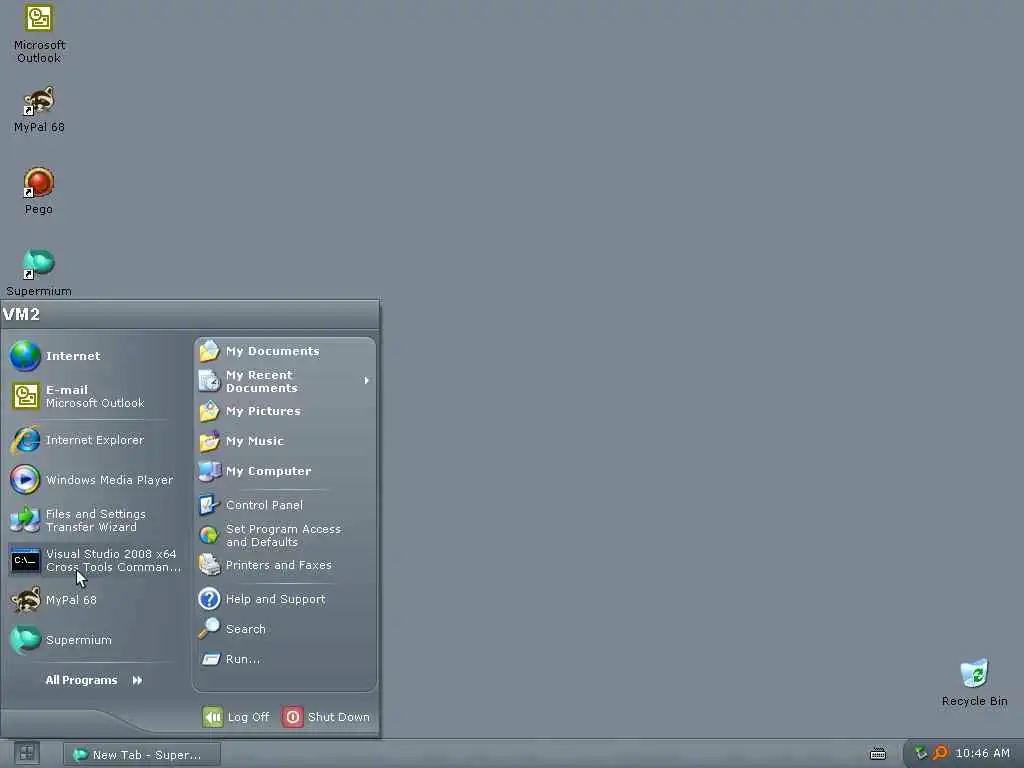Click Internet globe icon in Start menu
The height and width of the screenshot is (768, 1024).
(x=25, y=356)
